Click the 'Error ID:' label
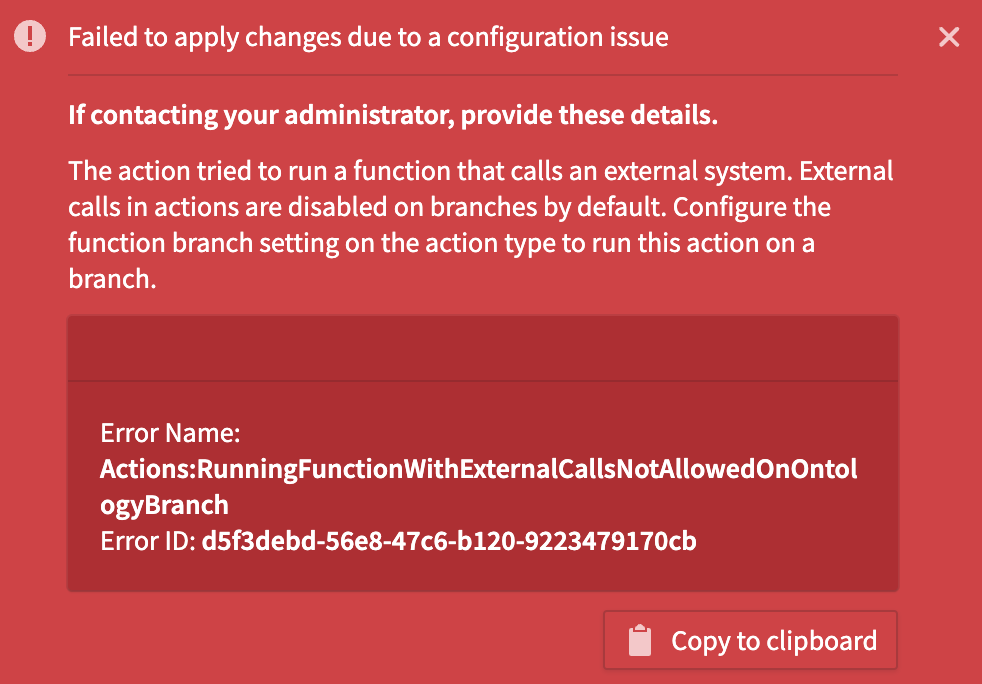 click(x=148, y=542)
